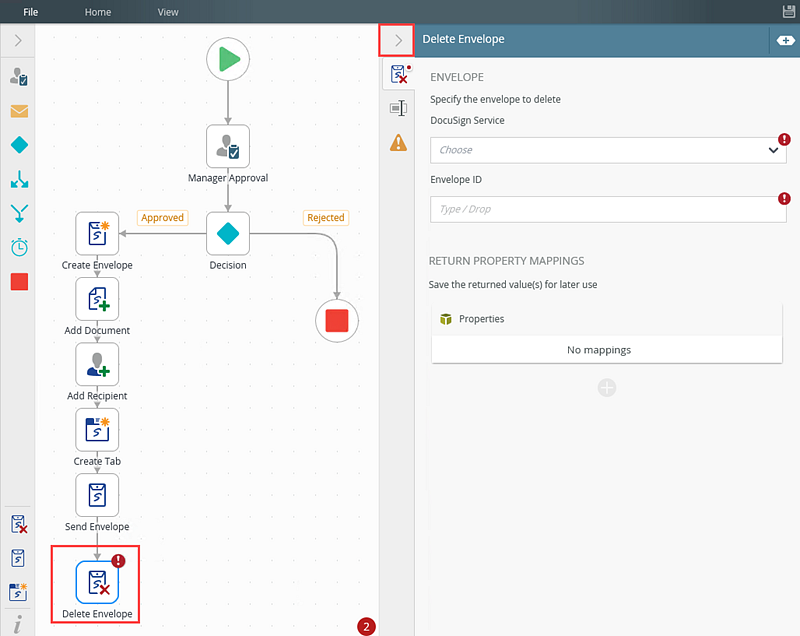The image size is (800, 636).
Task: Select the Delete Envelope step on canvas
Action: coord(97,582)
